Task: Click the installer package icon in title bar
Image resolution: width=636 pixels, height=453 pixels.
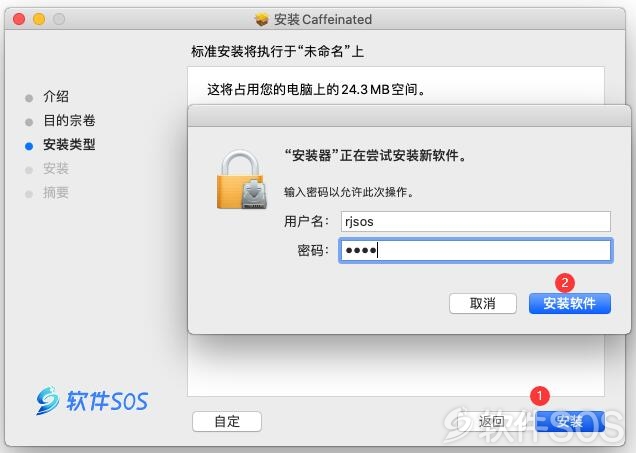Action: pyautogui.click(x=262, y=19)
